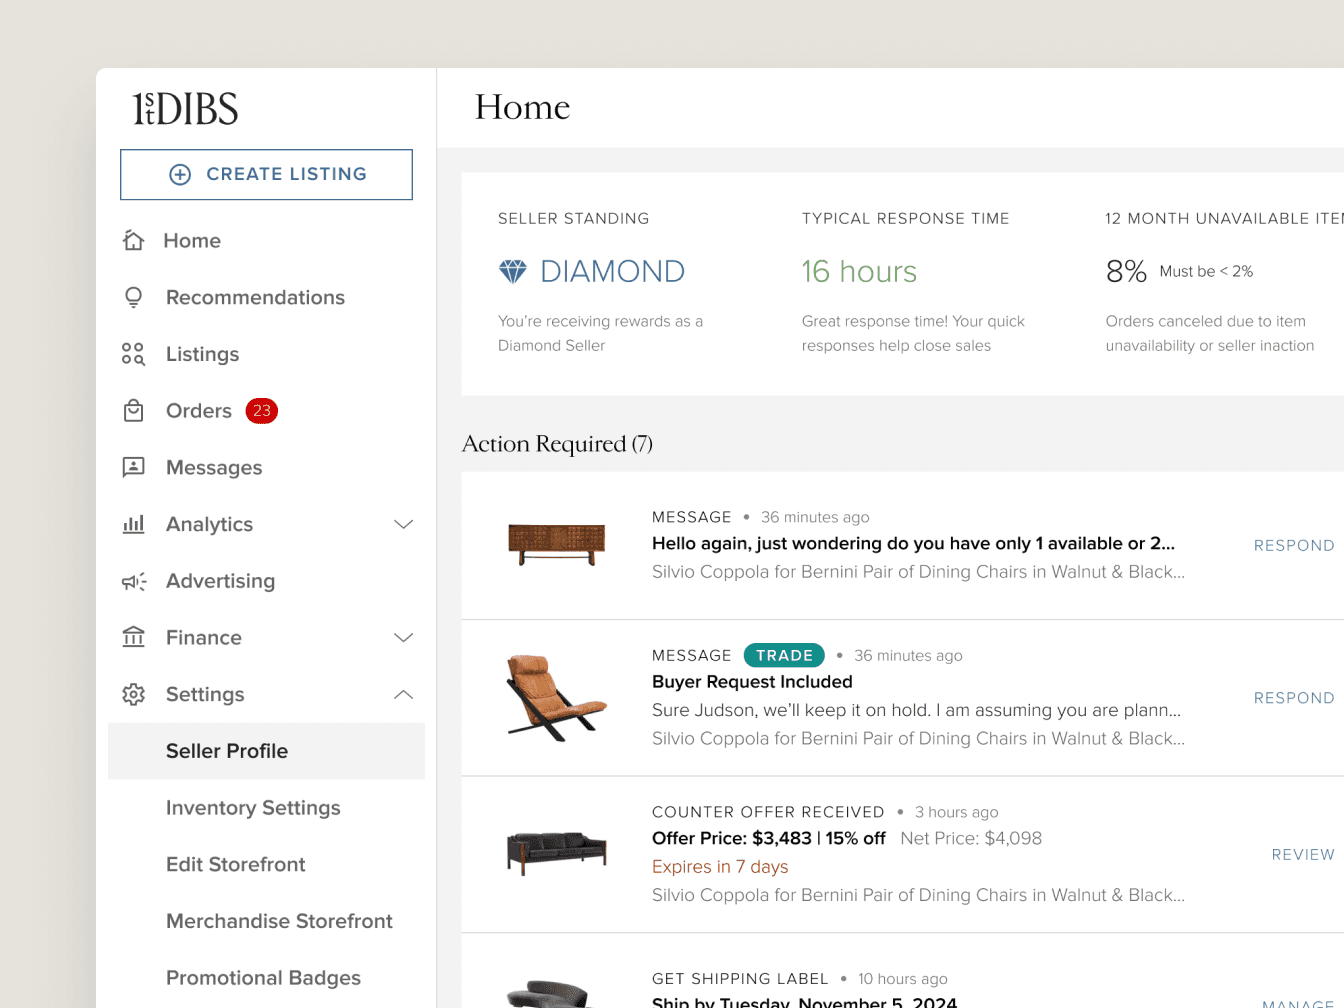This screenshot has width=1344, height=1008.
Task: Expand the Finance section chevron
Action: tap(403, 637)
